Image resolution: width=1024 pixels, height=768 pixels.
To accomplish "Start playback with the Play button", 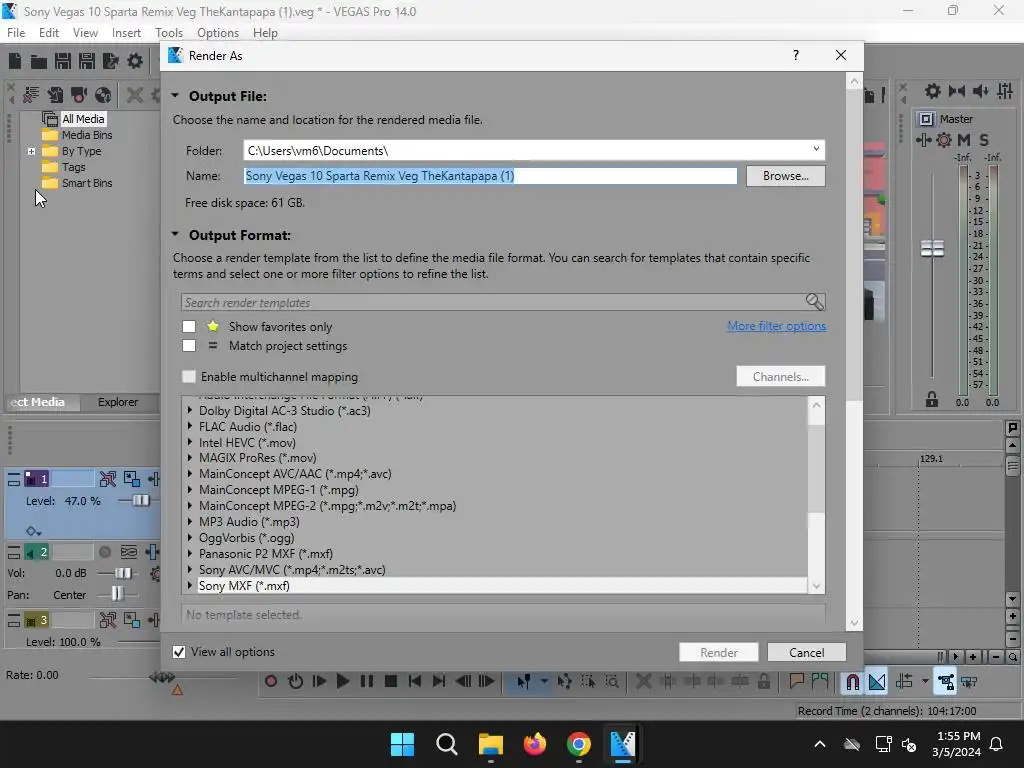I will pyautogui.click(x=343, y=681).
